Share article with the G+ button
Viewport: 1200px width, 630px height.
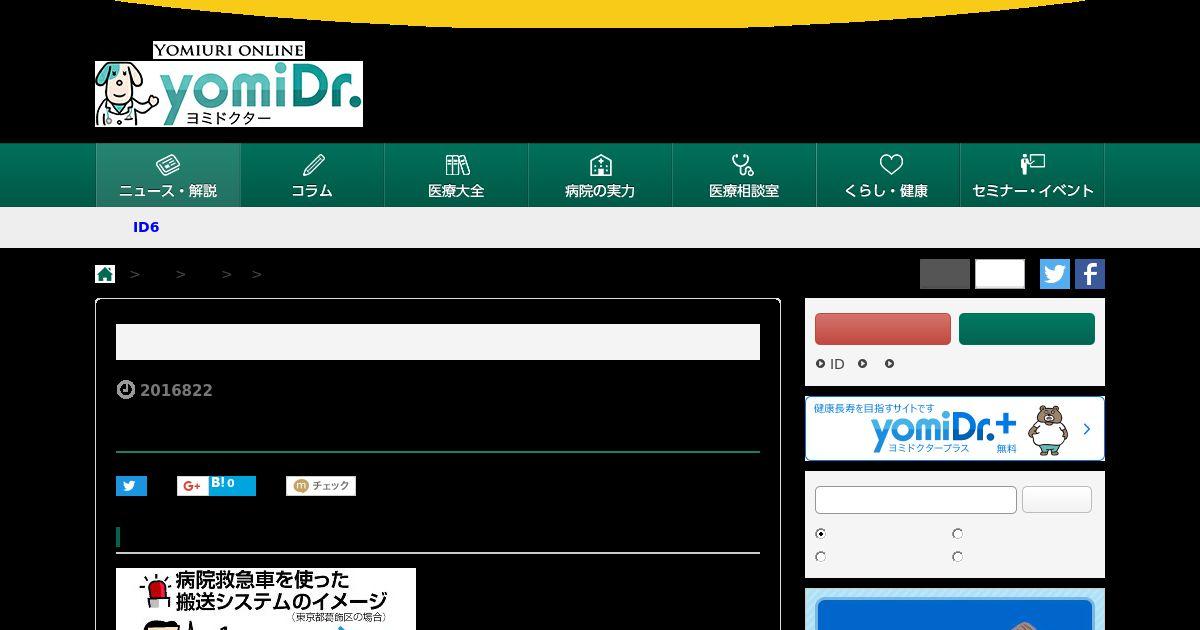(x=192, y=486)
